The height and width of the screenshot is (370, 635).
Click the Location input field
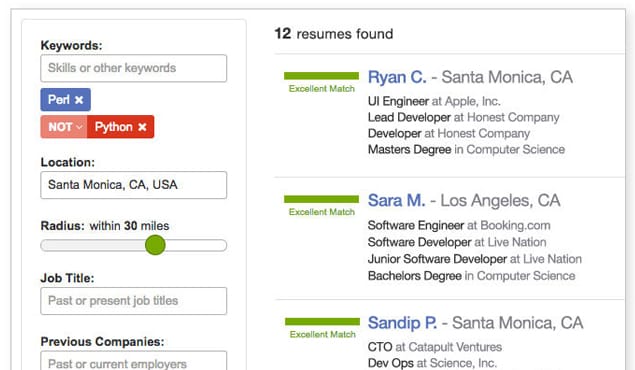tap(134, 185)
